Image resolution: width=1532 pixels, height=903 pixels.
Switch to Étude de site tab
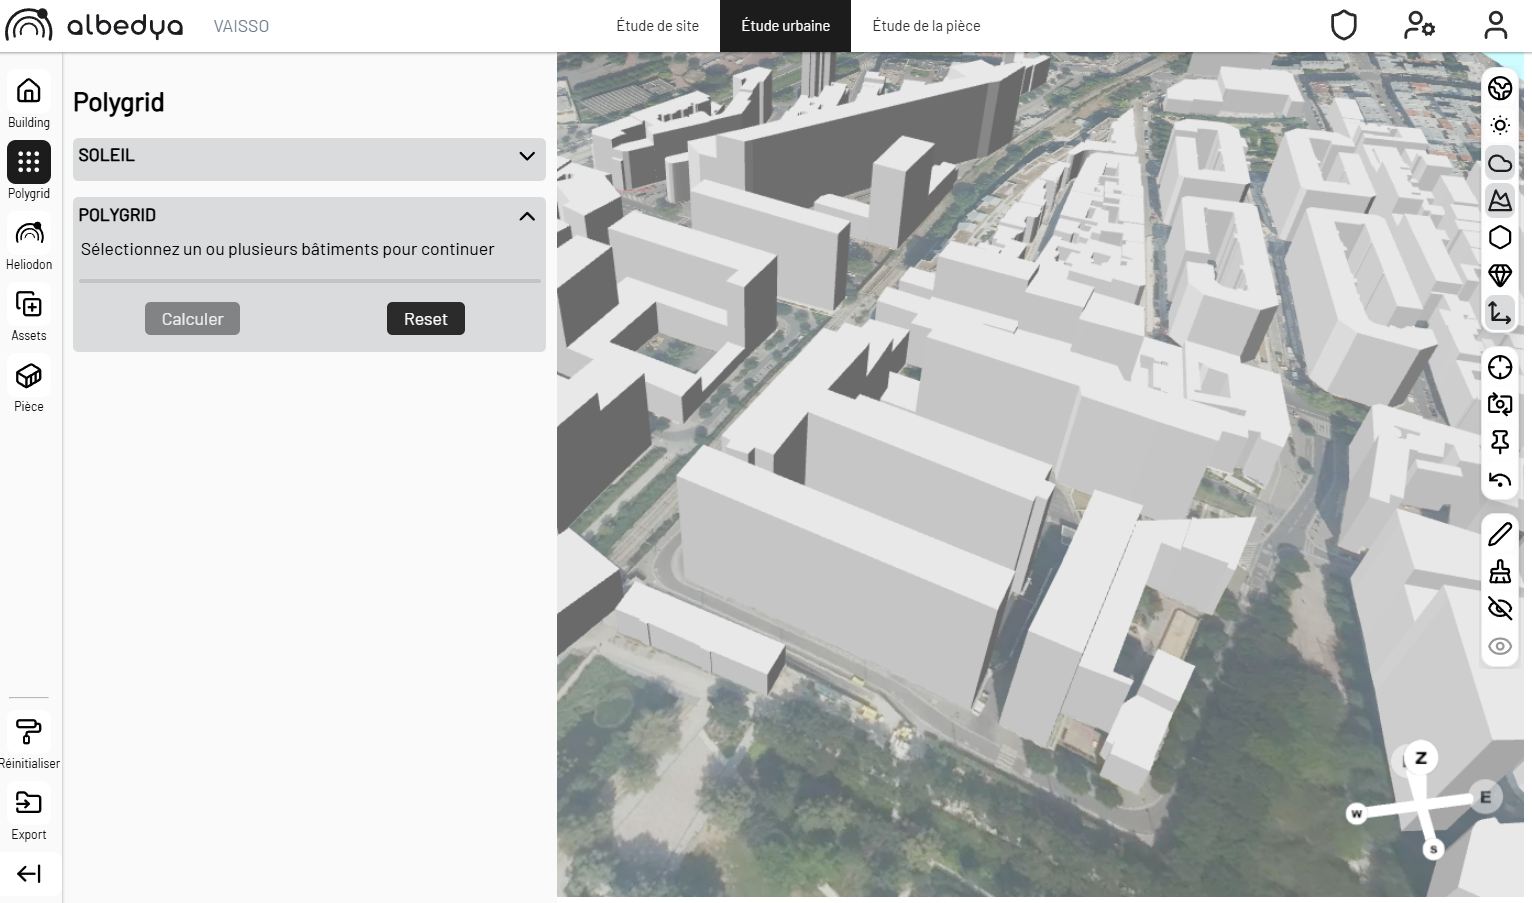click(x=657, y=26)
